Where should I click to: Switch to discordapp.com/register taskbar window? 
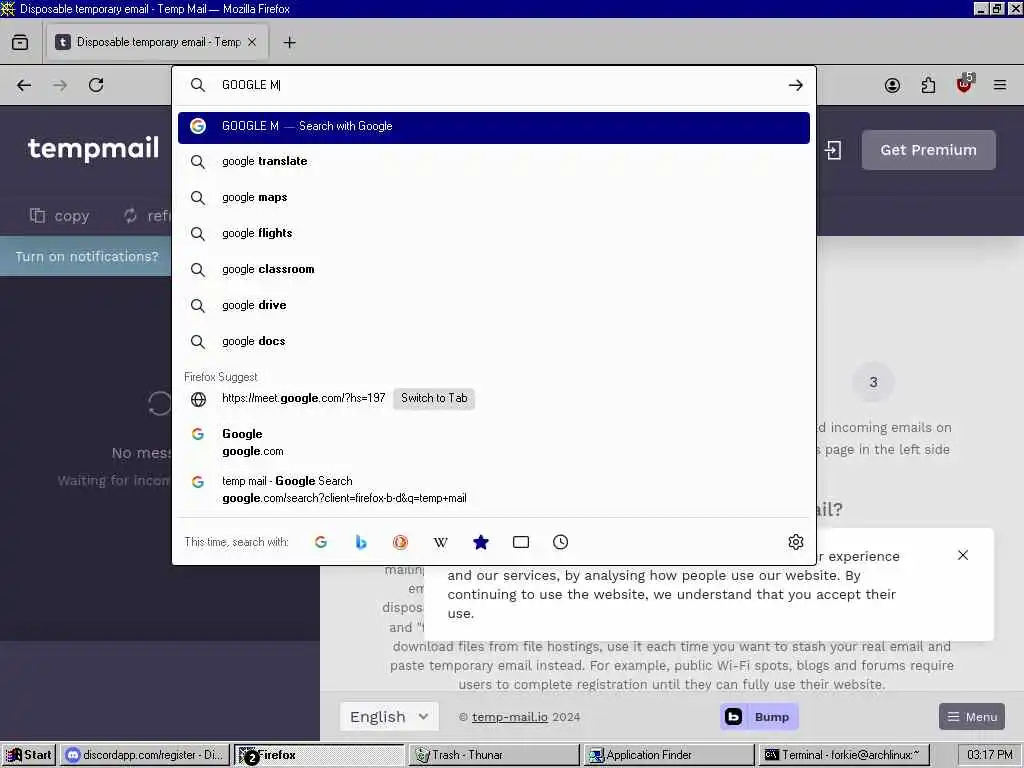click(x=146, y=755)
